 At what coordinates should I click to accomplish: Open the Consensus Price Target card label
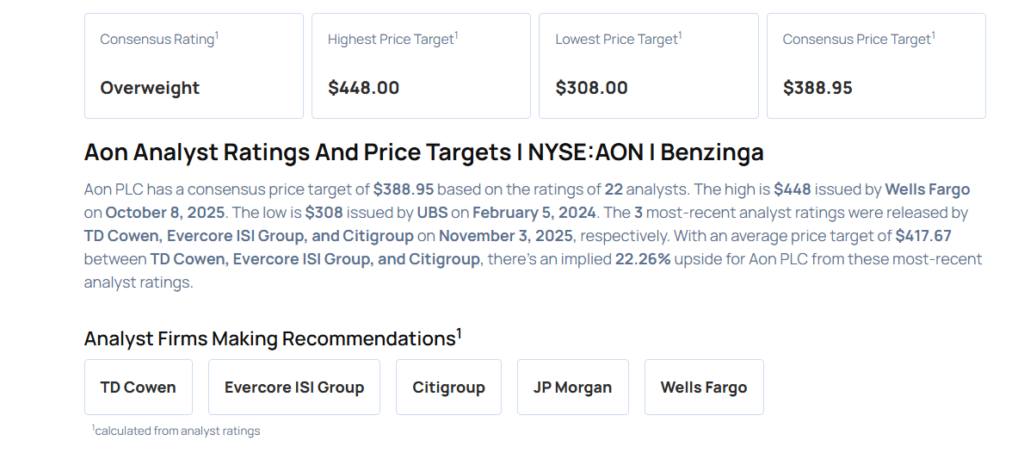(858, 39)
